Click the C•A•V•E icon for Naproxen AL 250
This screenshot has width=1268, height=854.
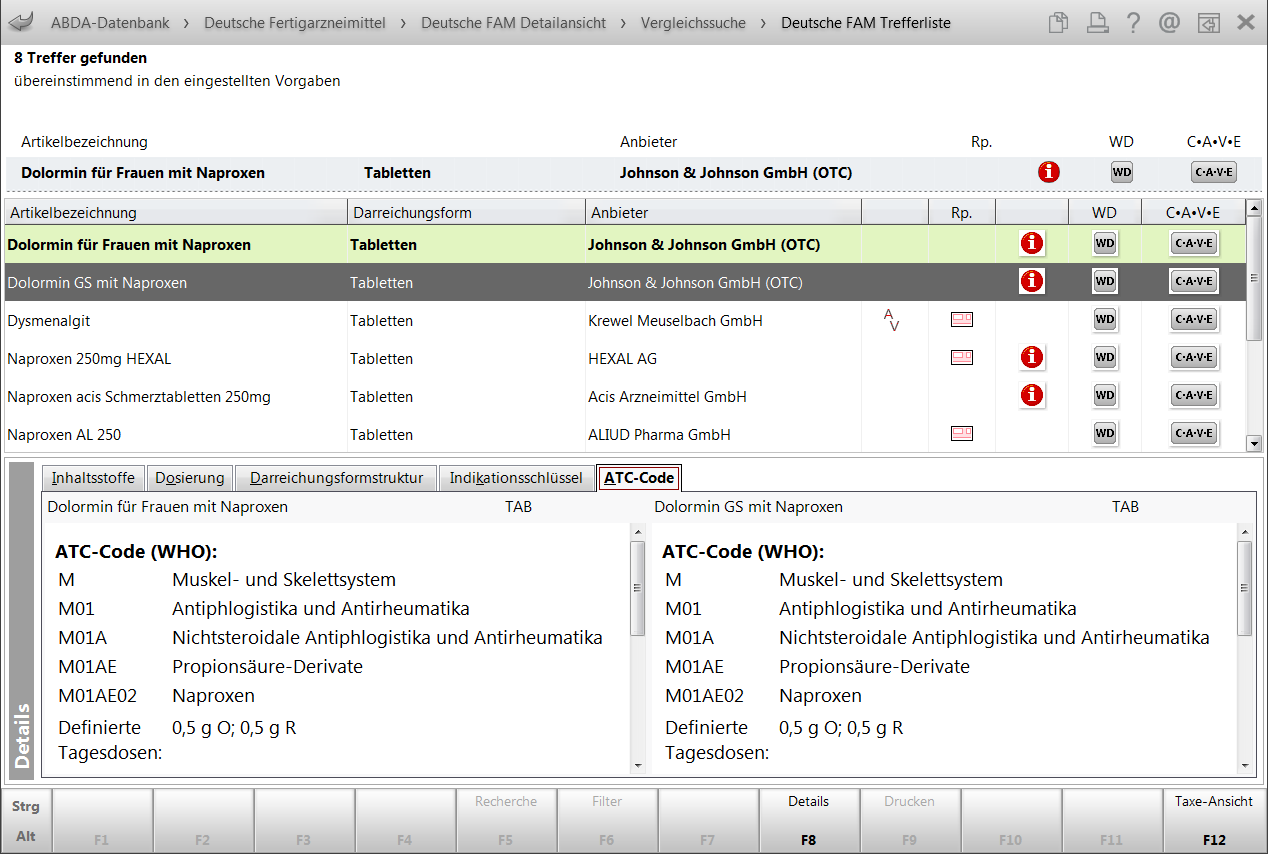coord(1194,433)
